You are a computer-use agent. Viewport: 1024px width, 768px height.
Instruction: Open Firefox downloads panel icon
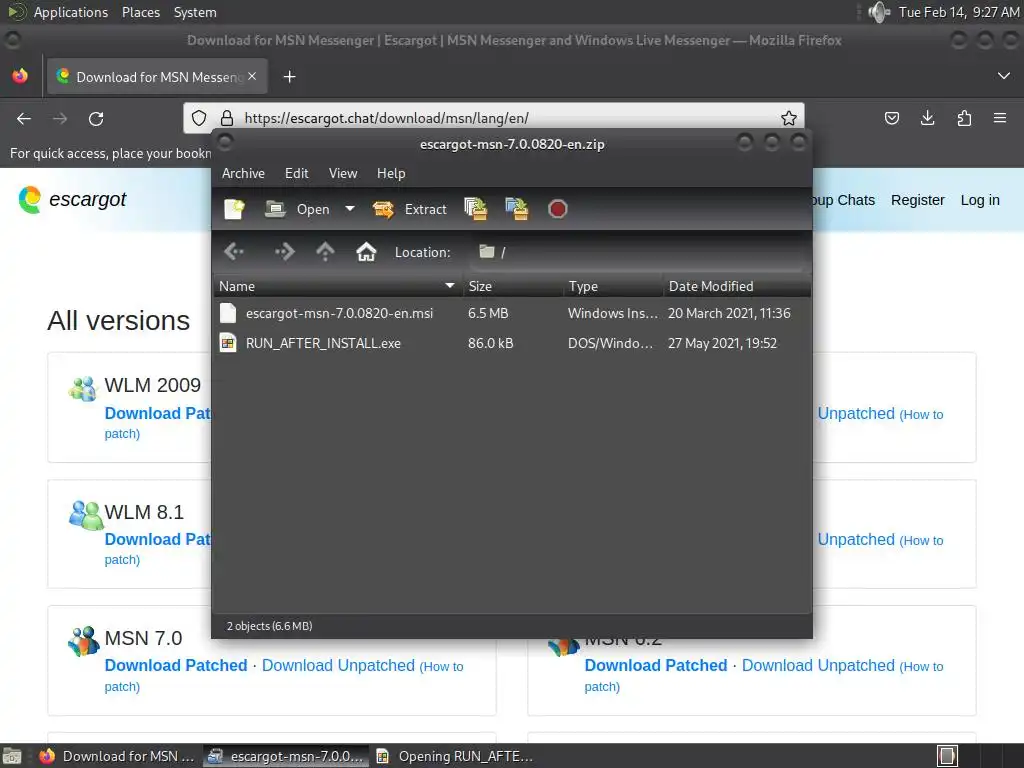pos(927,118)
